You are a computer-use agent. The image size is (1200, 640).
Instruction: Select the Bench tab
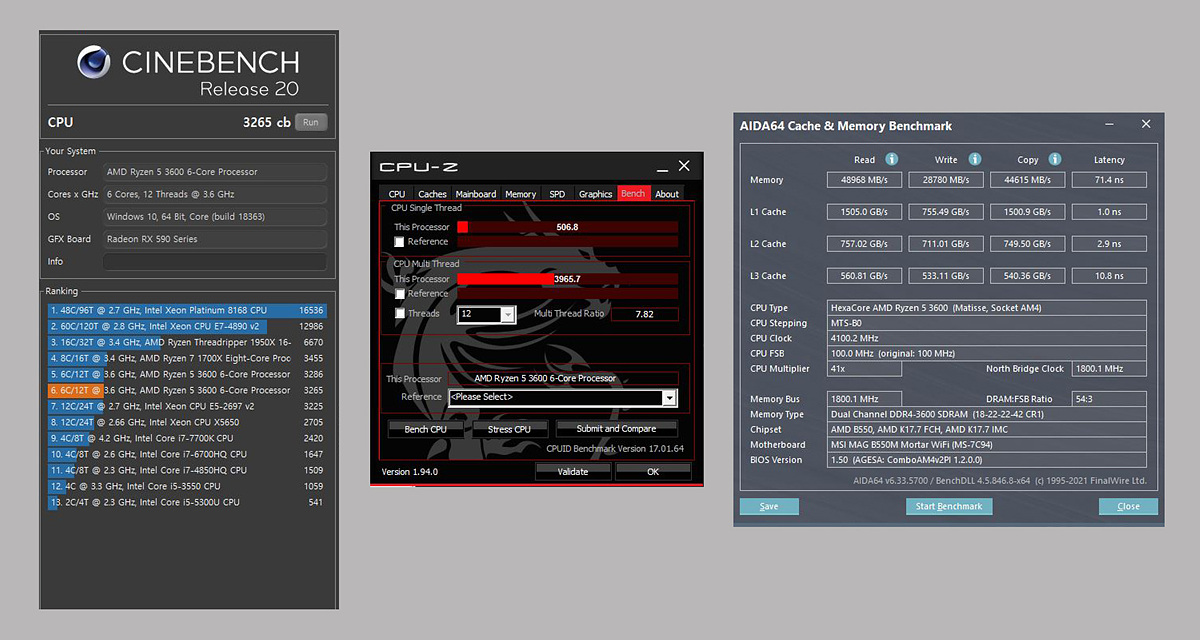(633, 193)
